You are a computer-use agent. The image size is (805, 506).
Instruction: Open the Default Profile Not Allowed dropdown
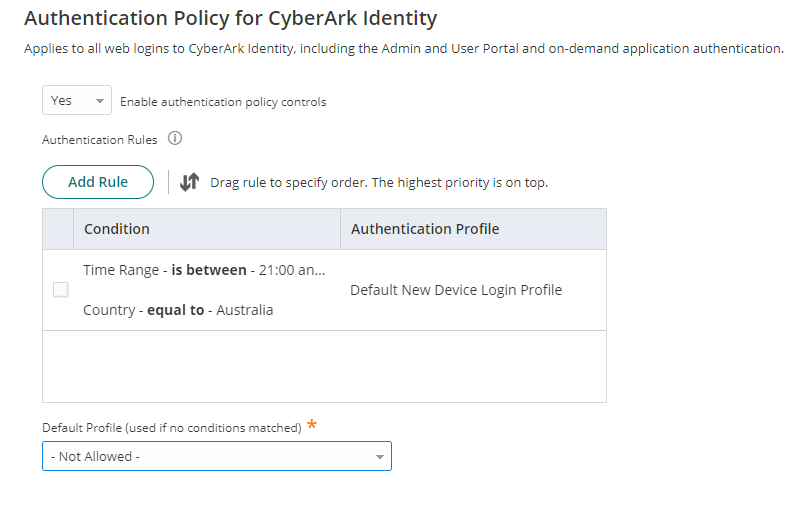(x=217, y=456)
